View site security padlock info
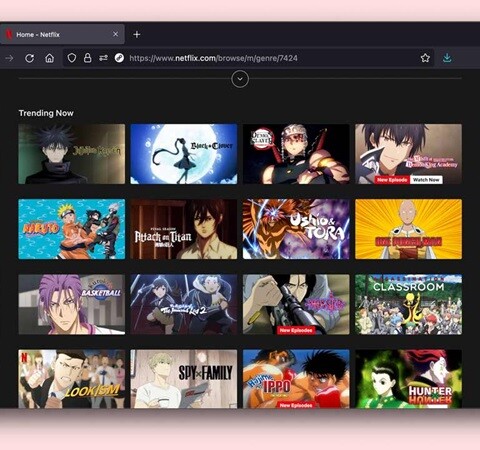 [x=88, y=58]
